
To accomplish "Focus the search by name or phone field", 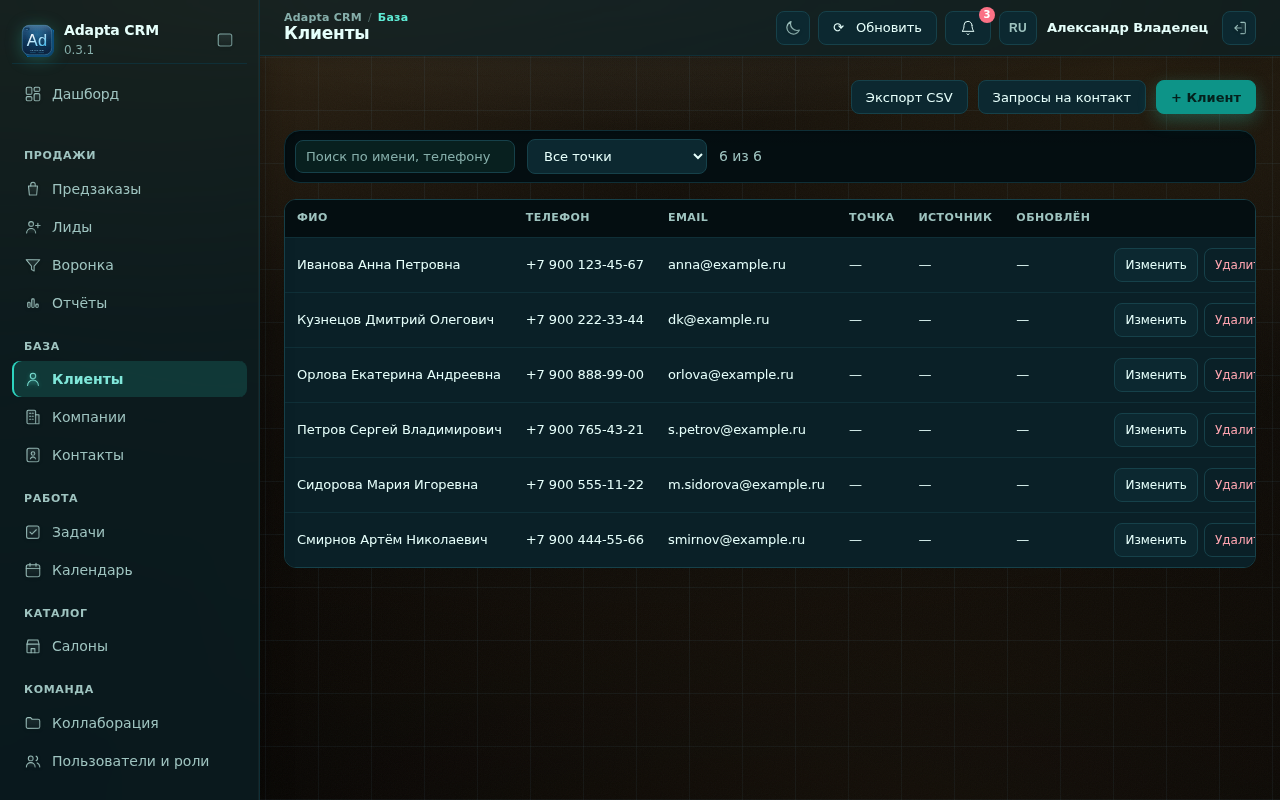I will pos(405,157).
